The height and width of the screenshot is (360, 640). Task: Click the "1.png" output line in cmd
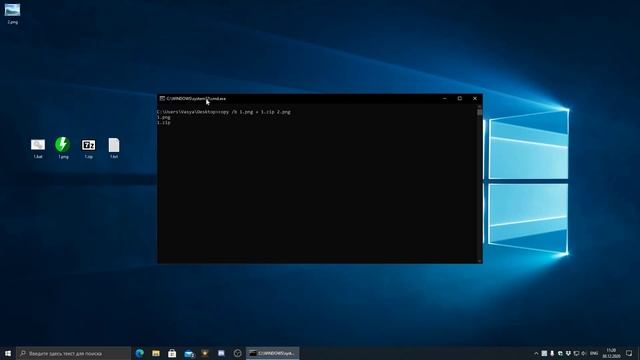click(164, 117)
